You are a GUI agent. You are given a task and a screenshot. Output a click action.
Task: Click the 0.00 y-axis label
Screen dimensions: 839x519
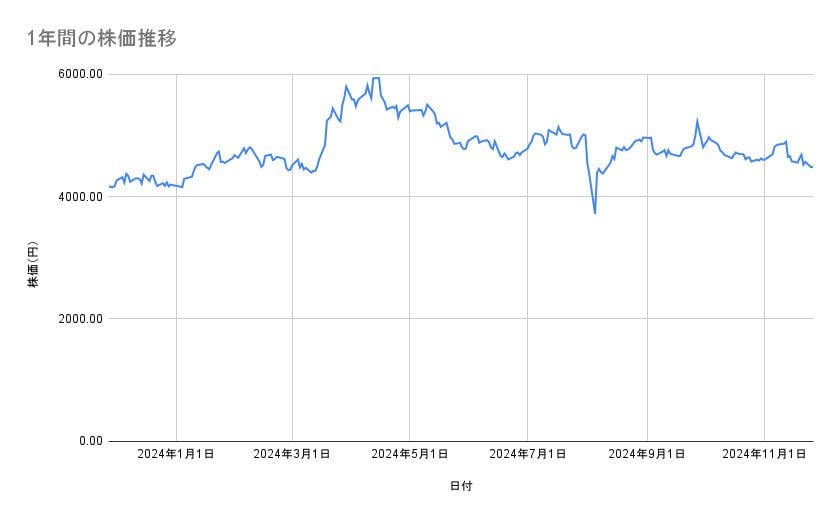point(89,441)
